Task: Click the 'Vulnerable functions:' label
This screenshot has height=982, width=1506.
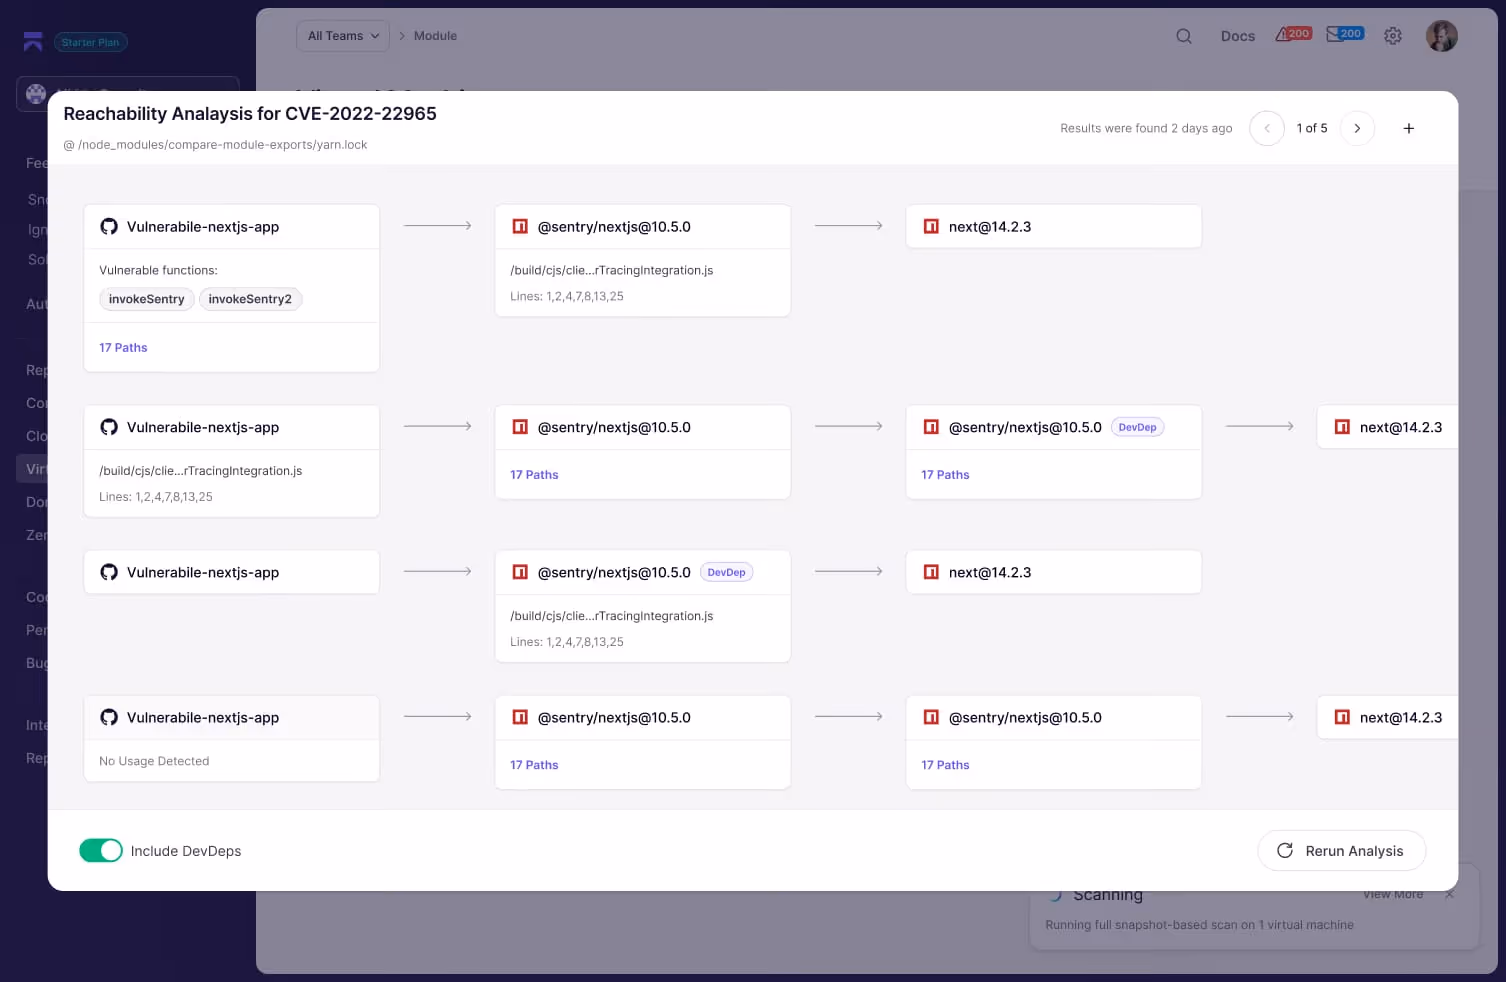Action: tap(158, 270)
